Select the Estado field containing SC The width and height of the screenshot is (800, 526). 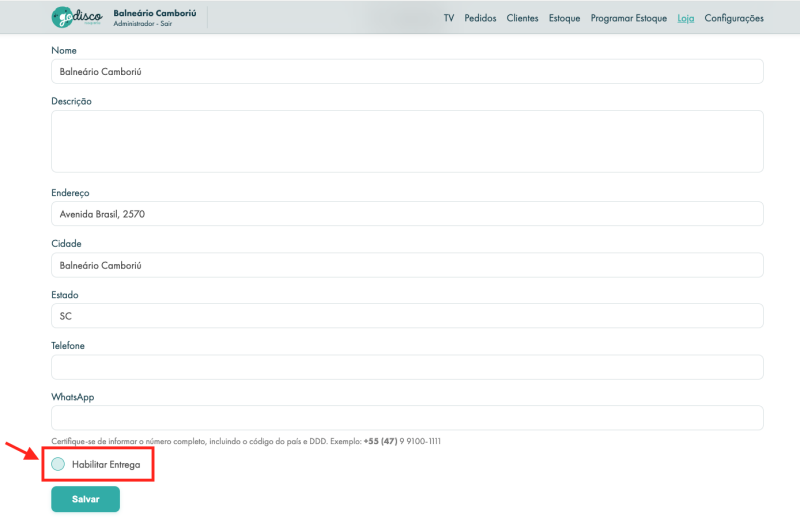(407, 316)
